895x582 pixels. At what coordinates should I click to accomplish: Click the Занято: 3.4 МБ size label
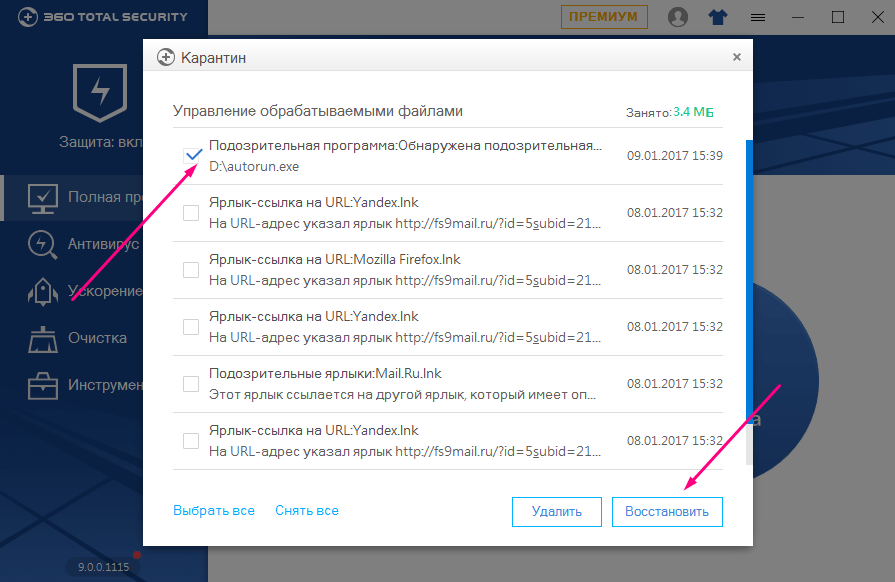pos(670,112)
